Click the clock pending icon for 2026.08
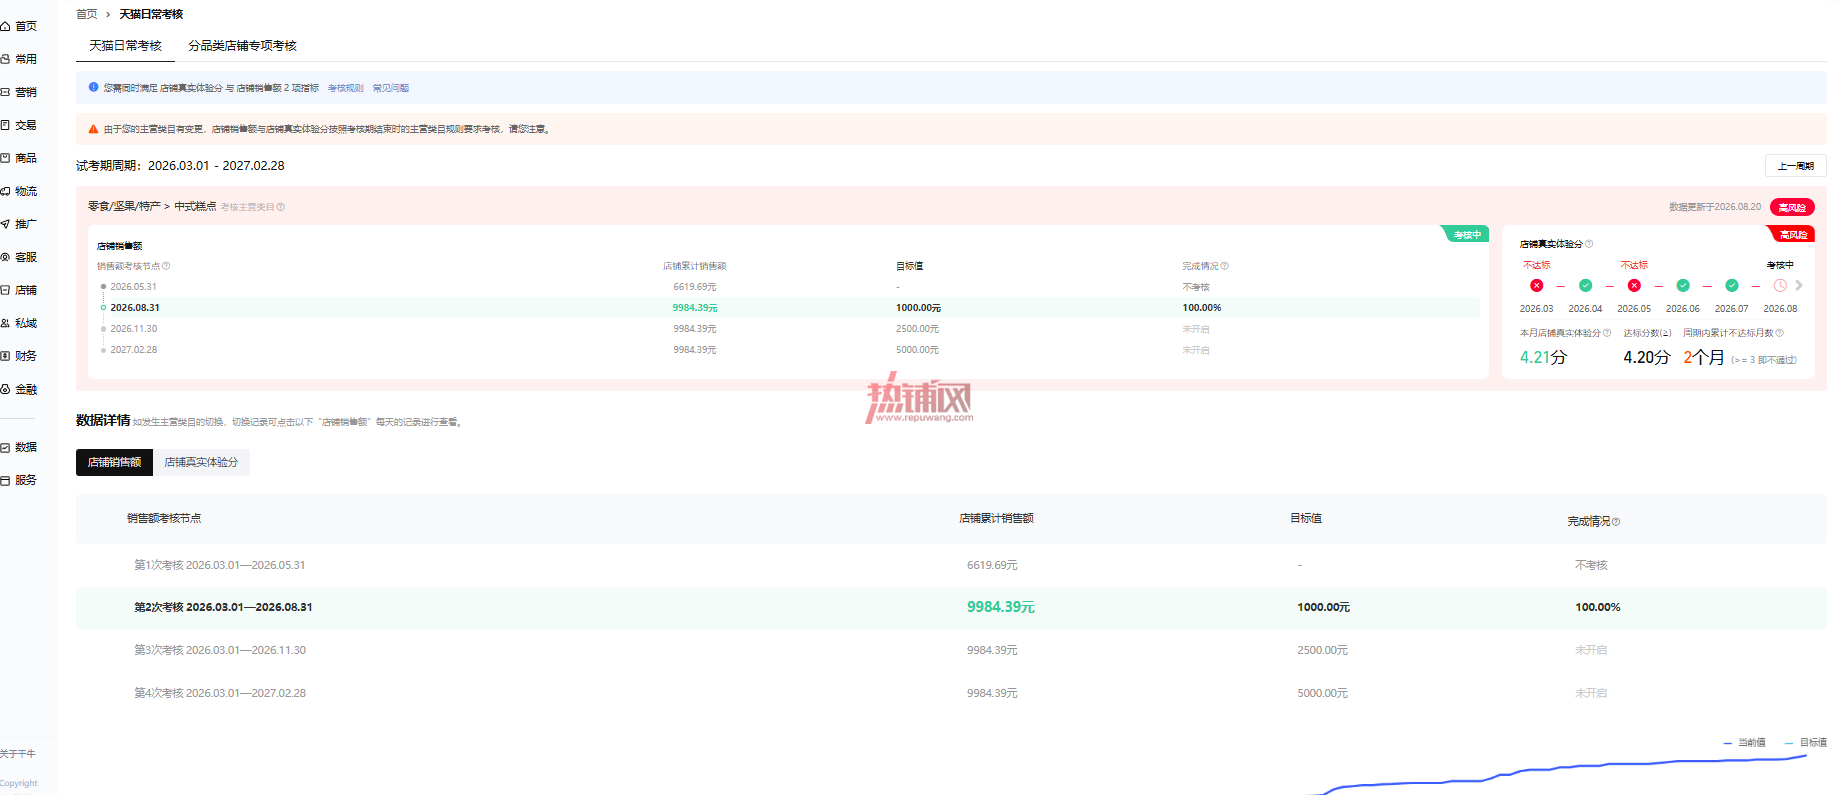This screenshot has height=795, width=1839. pyautogui.click(x=1780, y=286)
